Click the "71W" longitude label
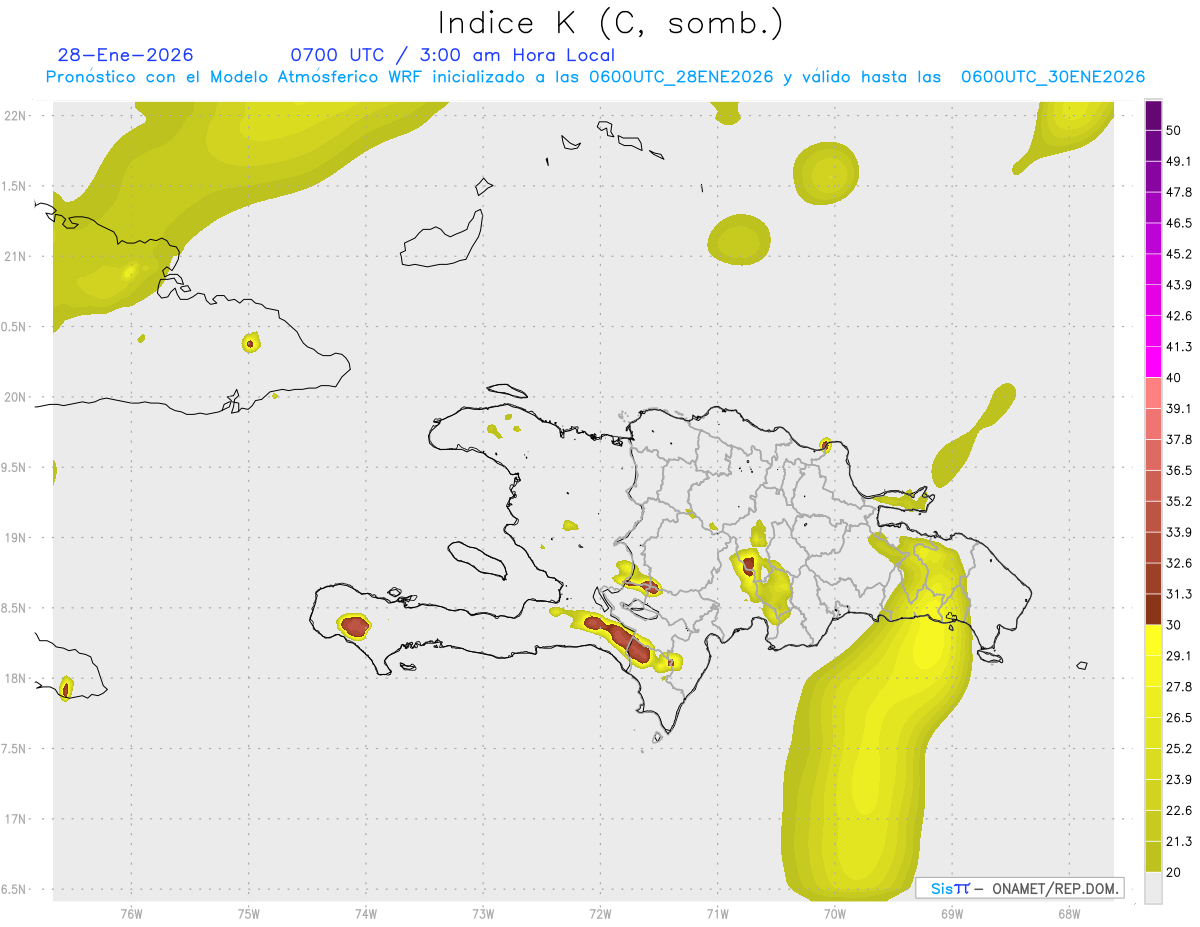 click(x=717, y=914)
